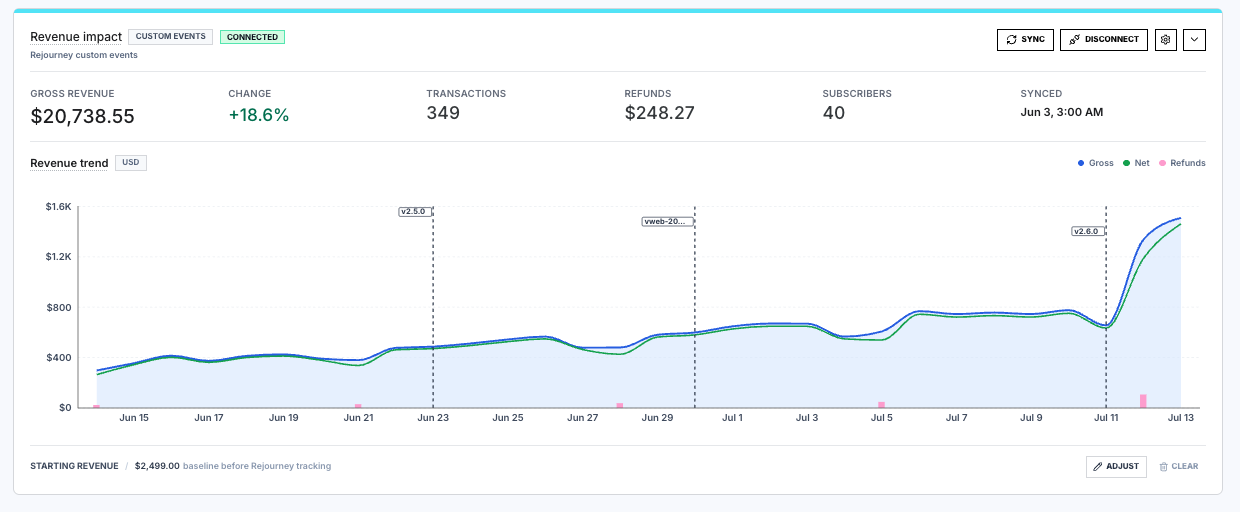Click the refund bar near Jul 12
This screenshot has width=1240, height=512.
click(1143, 401)
